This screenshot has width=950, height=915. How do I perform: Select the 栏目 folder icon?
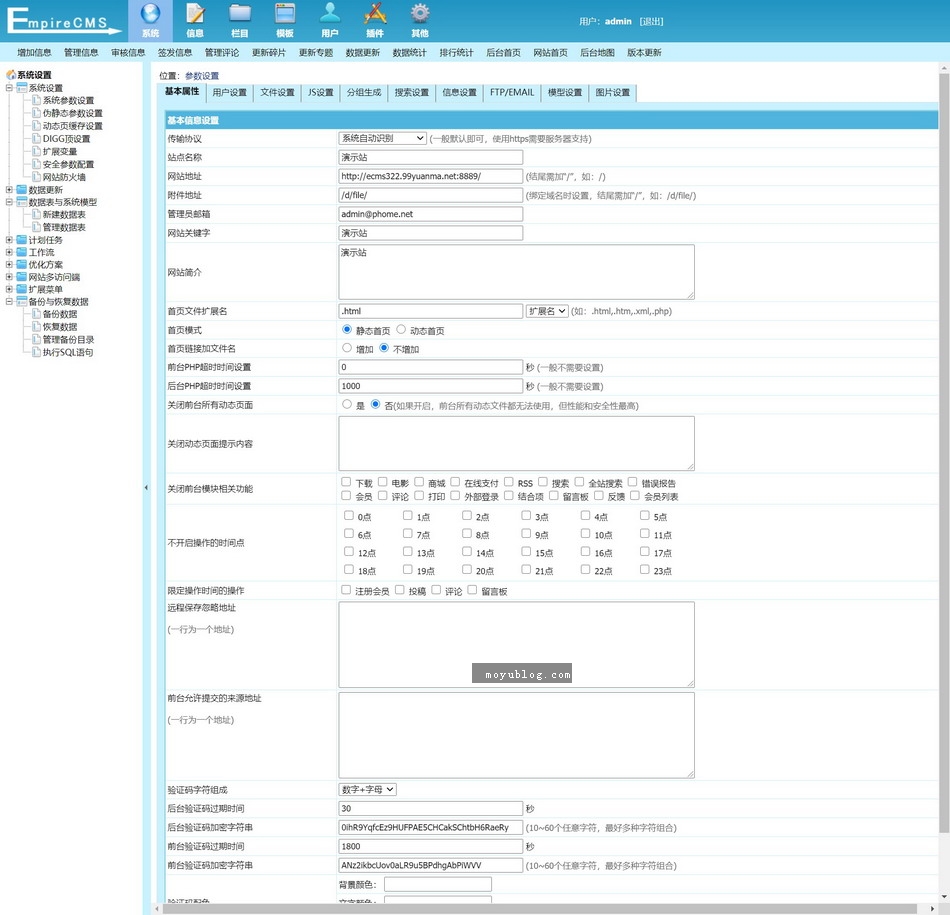tap(240, 14)
